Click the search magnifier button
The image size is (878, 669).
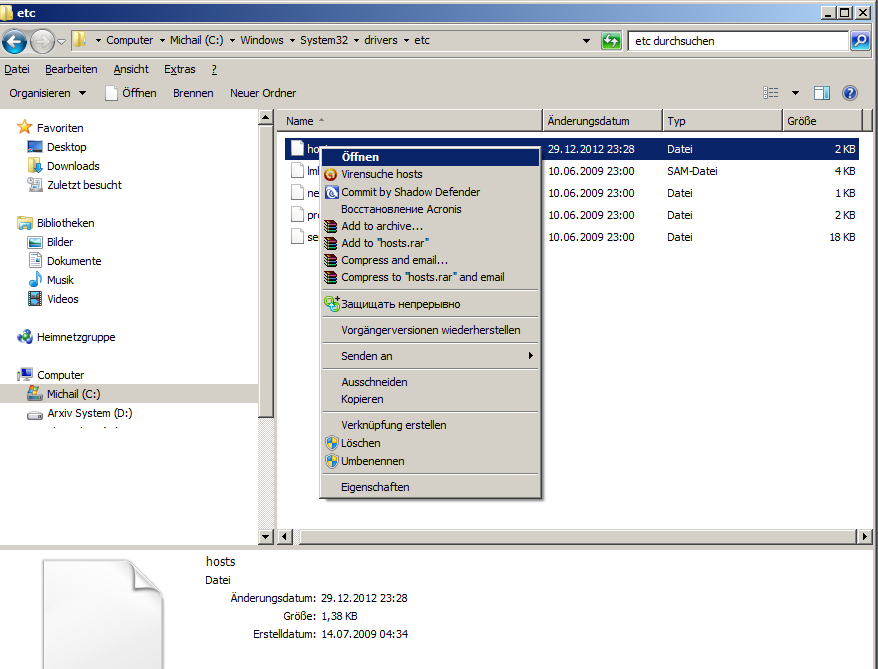860,41
